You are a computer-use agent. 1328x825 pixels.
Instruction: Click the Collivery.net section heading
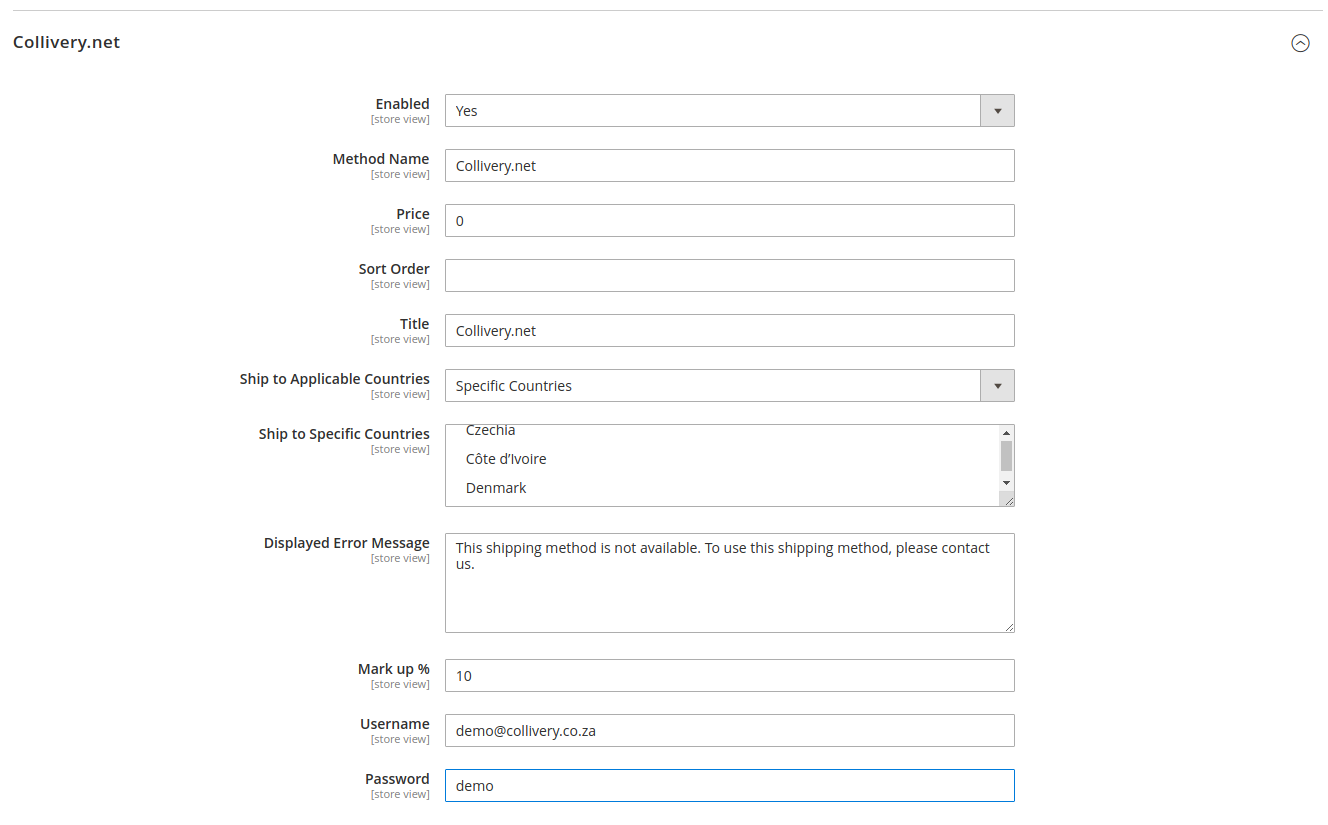pos(67,43)
